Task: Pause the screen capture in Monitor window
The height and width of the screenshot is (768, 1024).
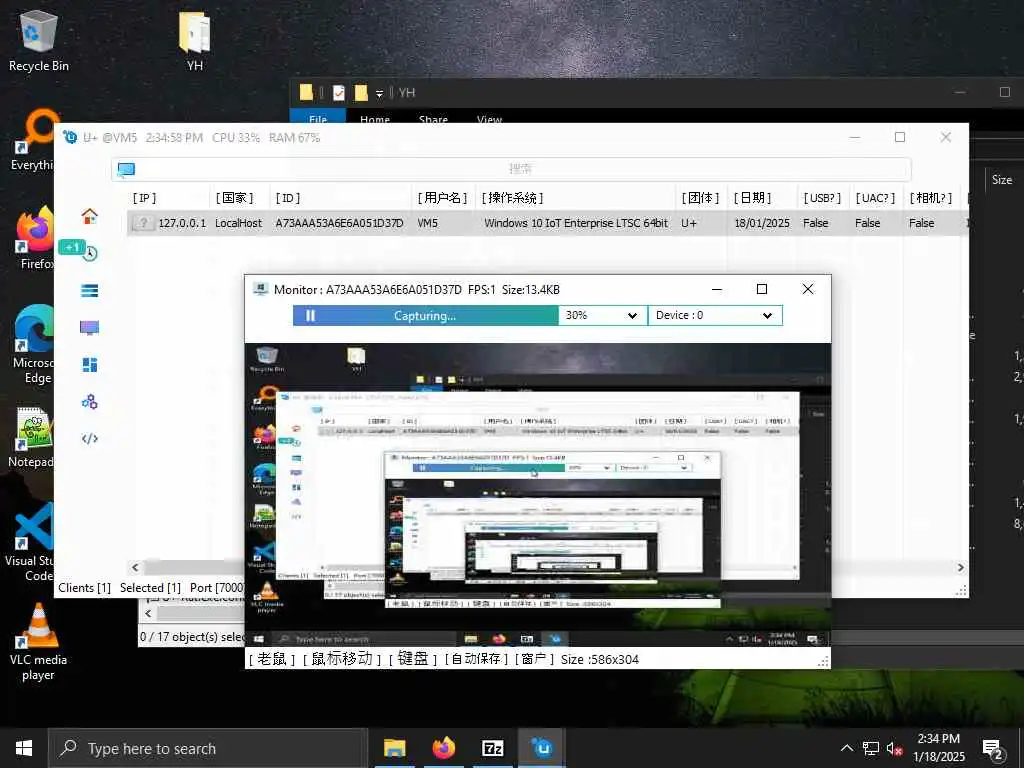Action: pyautogui.click(x=310, y=315)
